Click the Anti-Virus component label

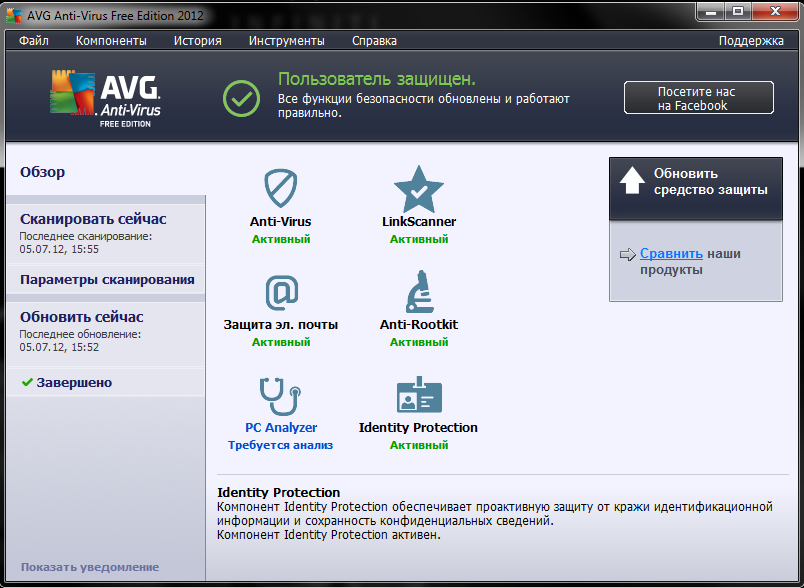click(x=280, y=221)
